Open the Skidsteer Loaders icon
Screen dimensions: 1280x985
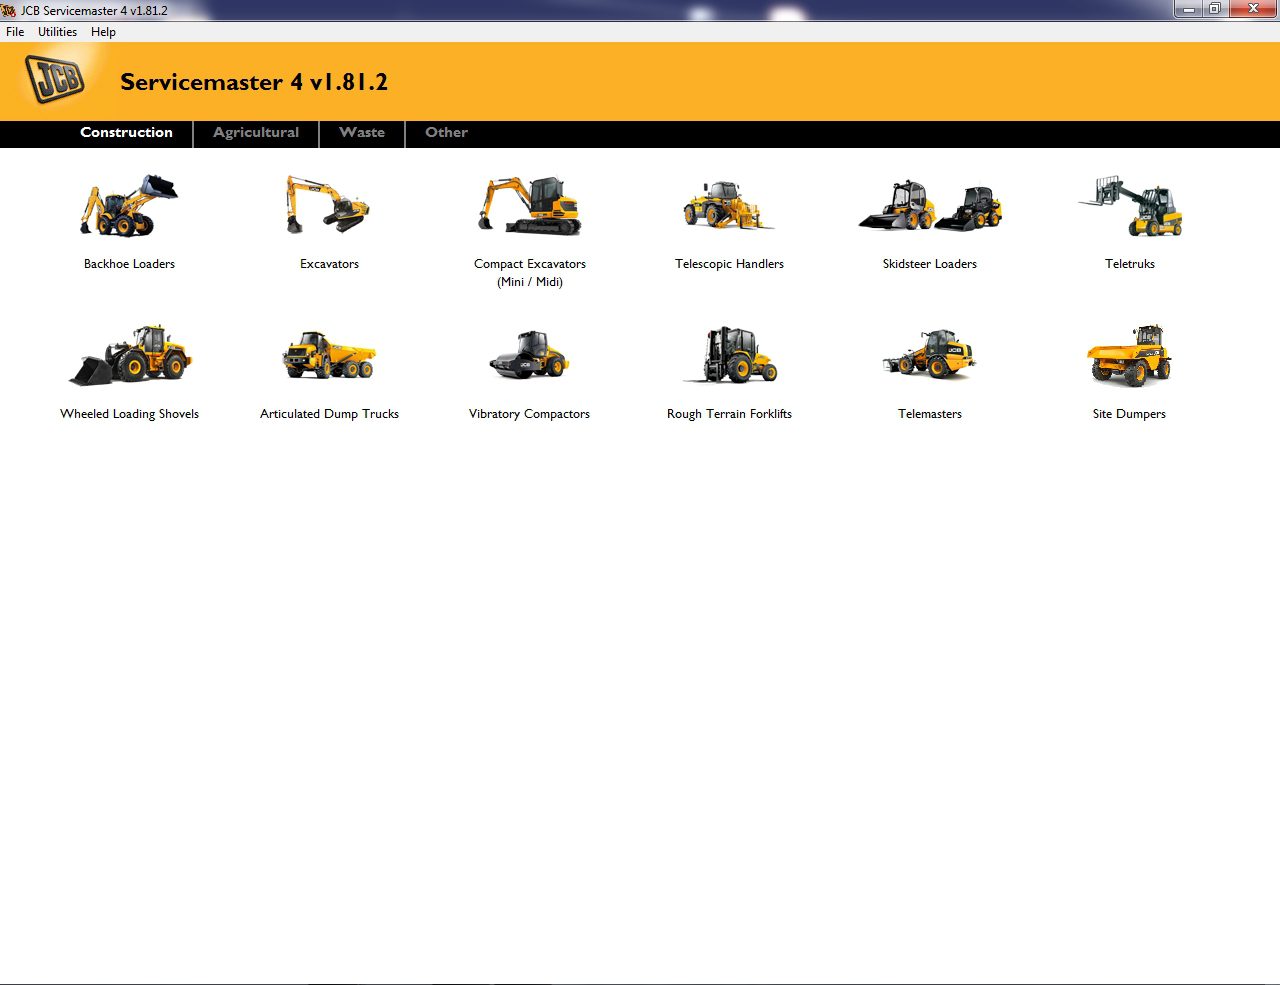930,206
